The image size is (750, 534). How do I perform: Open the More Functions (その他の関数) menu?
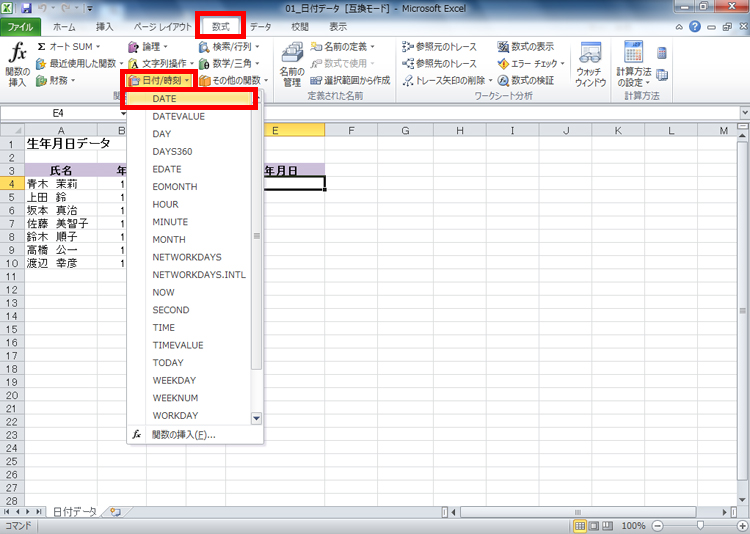tap(233, 80)
